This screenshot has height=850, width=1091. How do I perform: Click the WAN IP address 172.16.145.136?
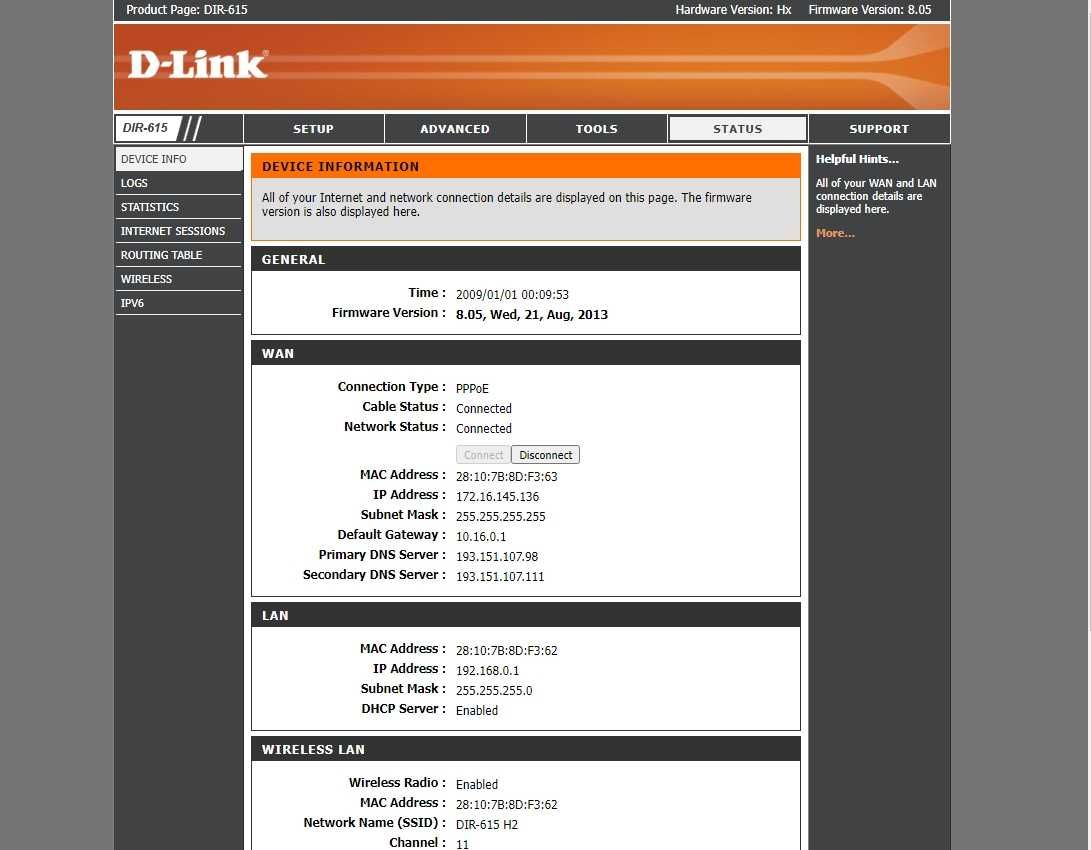click(x=497, y=497)
